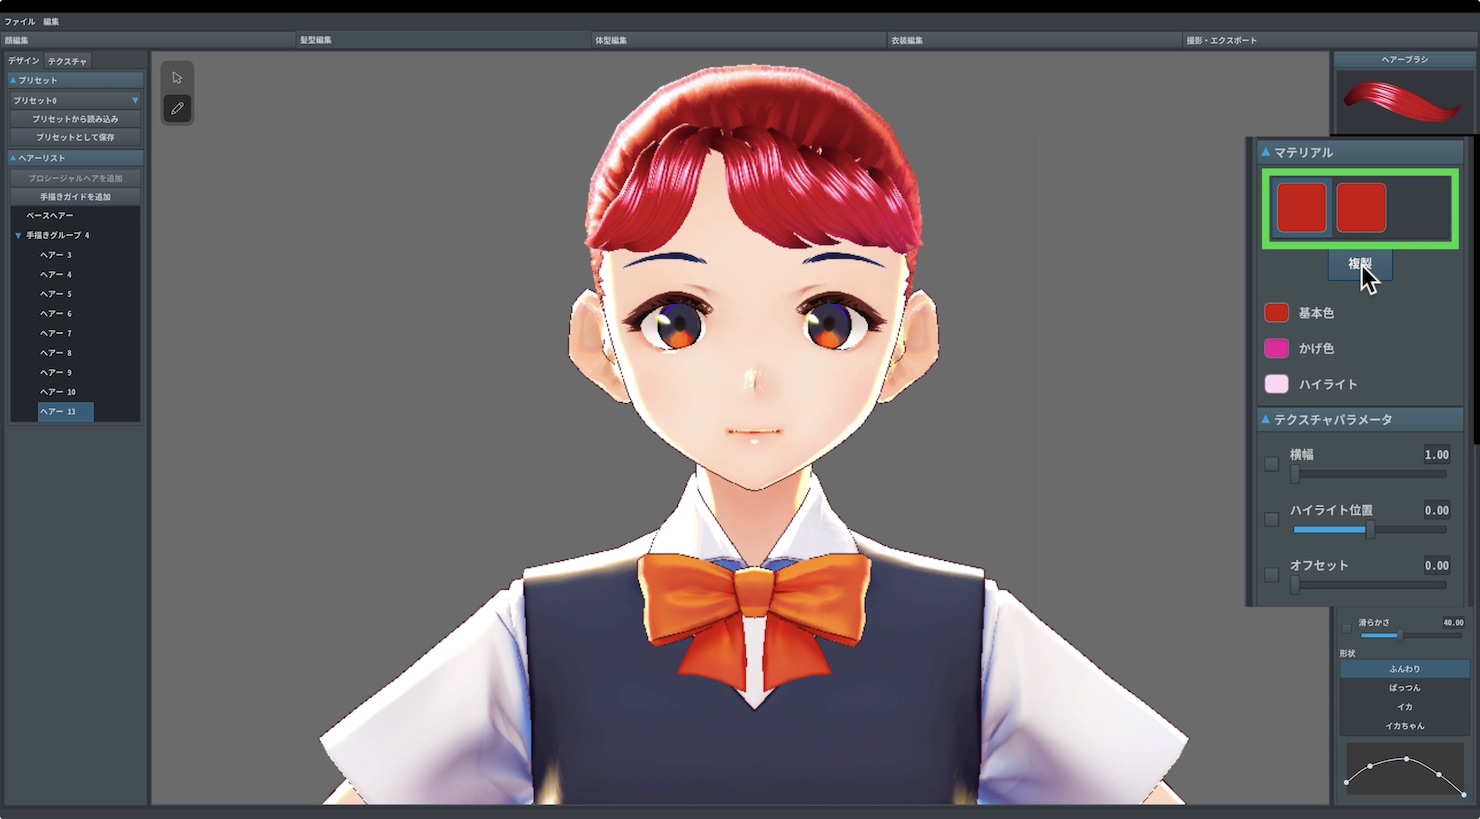
Task: Choose the ぱっつん shape option
Action: coord(1404,688)
